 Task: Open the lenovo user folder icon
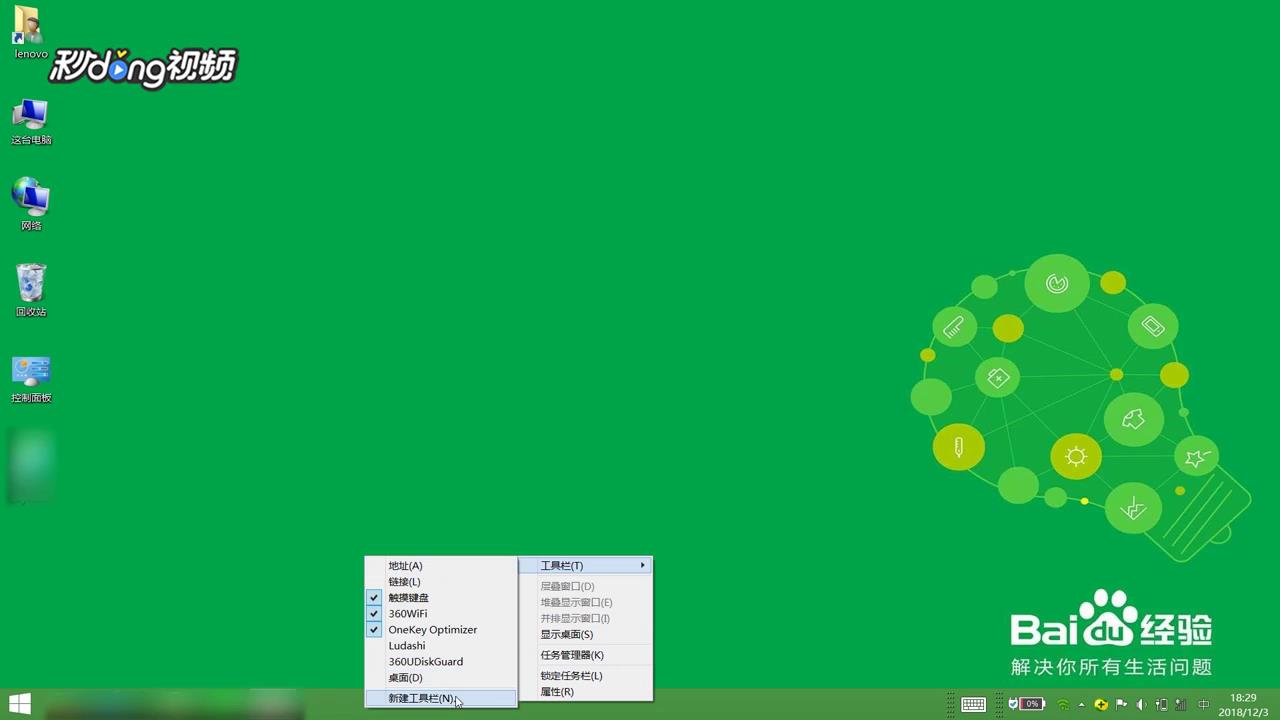click(28, 30)
